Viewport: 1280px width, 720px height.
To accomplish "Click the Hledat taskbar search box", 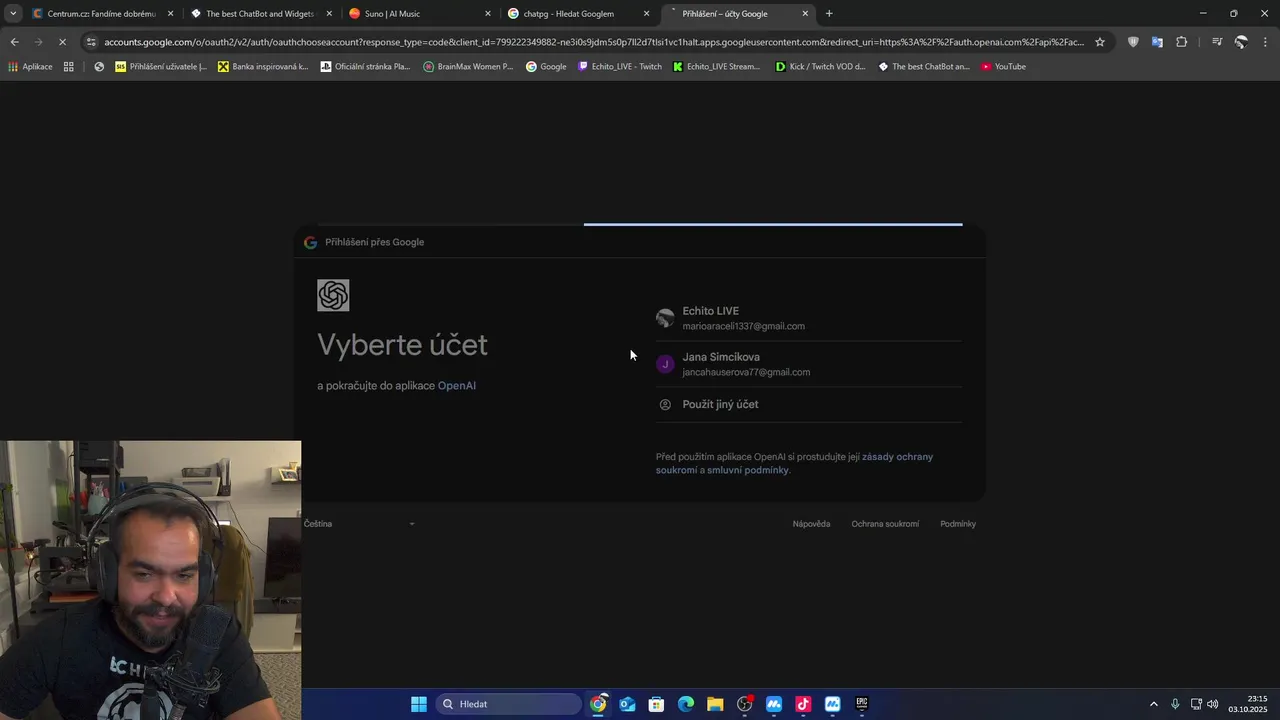I will [507, 704].
